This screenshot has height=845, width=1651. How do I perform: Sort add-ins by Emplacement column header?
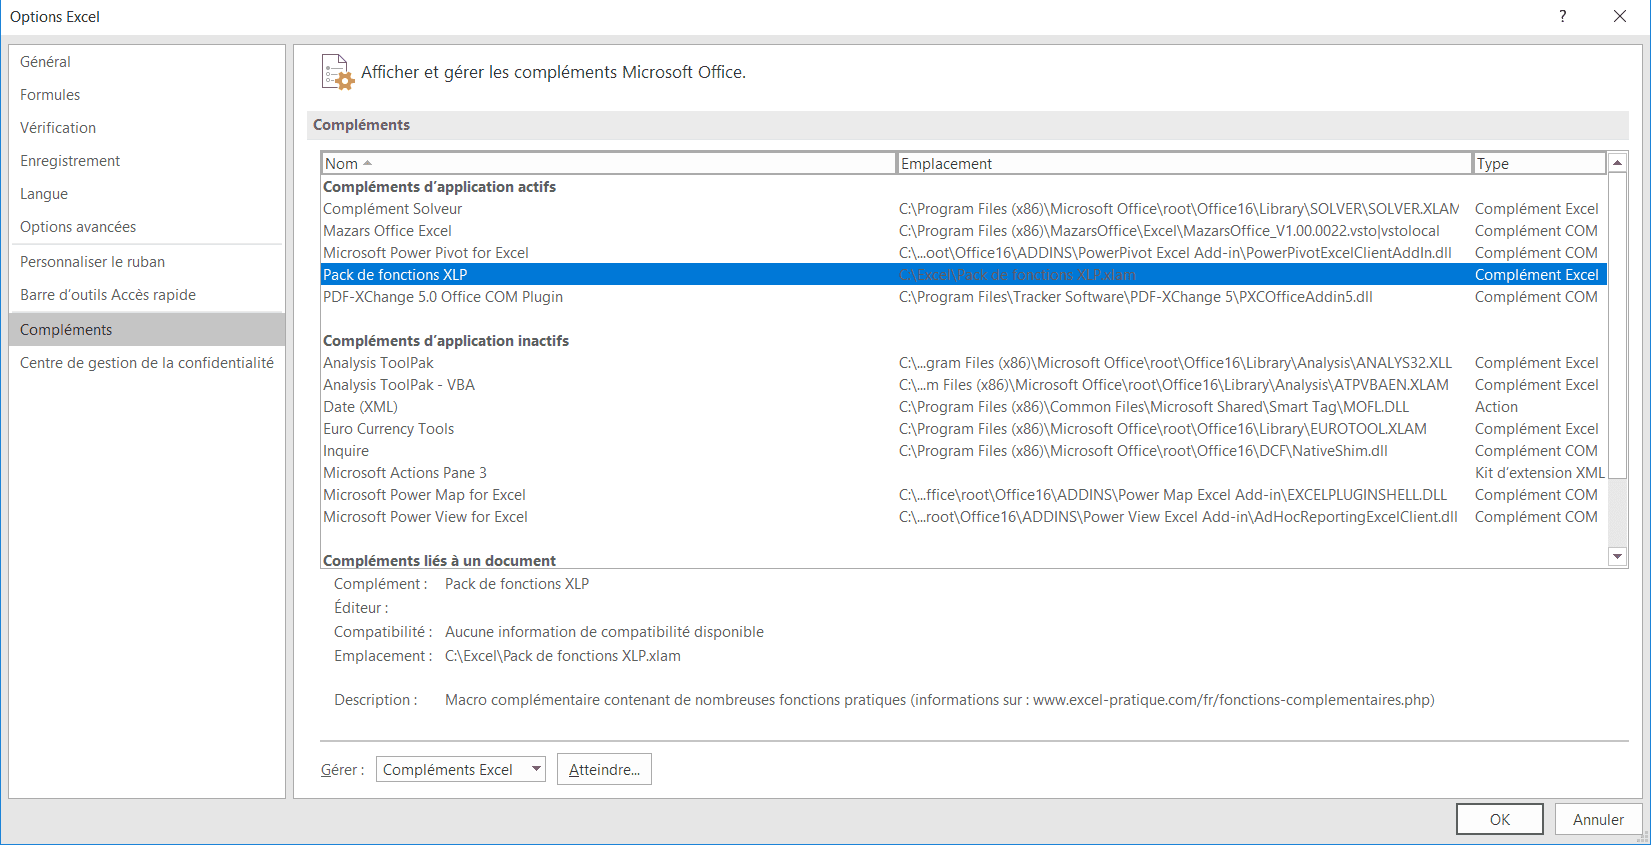[x=1183, y=163]
